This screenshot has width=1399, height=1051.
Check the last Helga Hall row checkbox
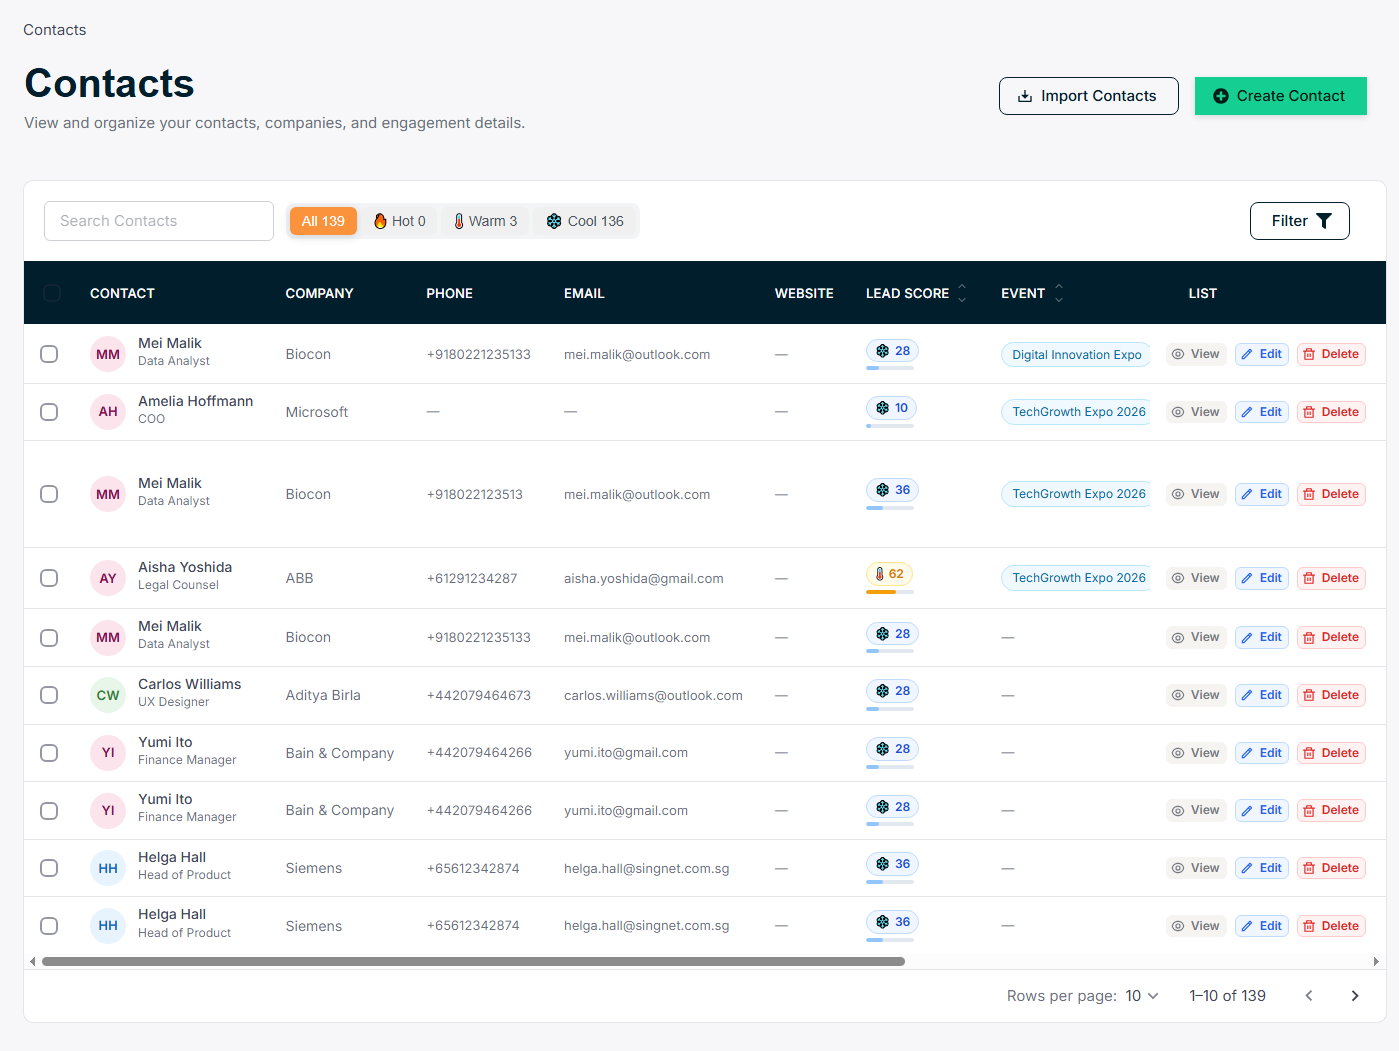[x=49, y=926]
